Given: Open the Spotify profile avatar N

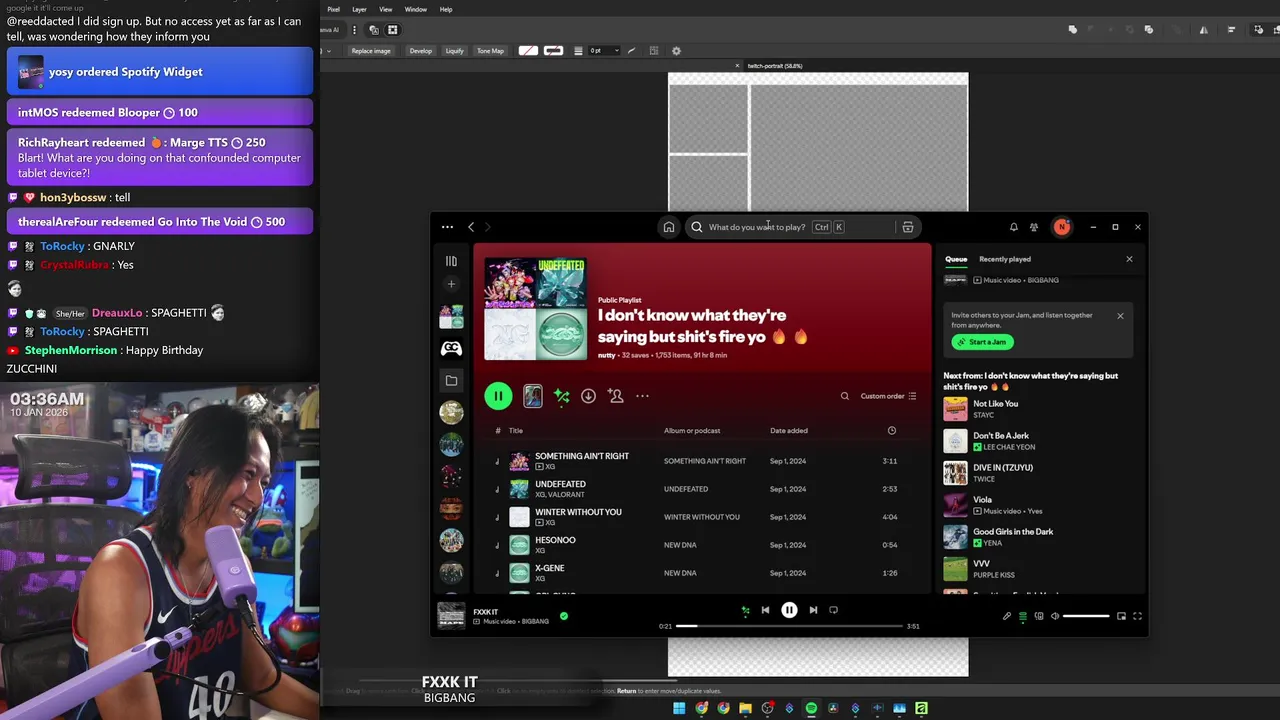Looking at the screenshot, I should coord(1062,227).
